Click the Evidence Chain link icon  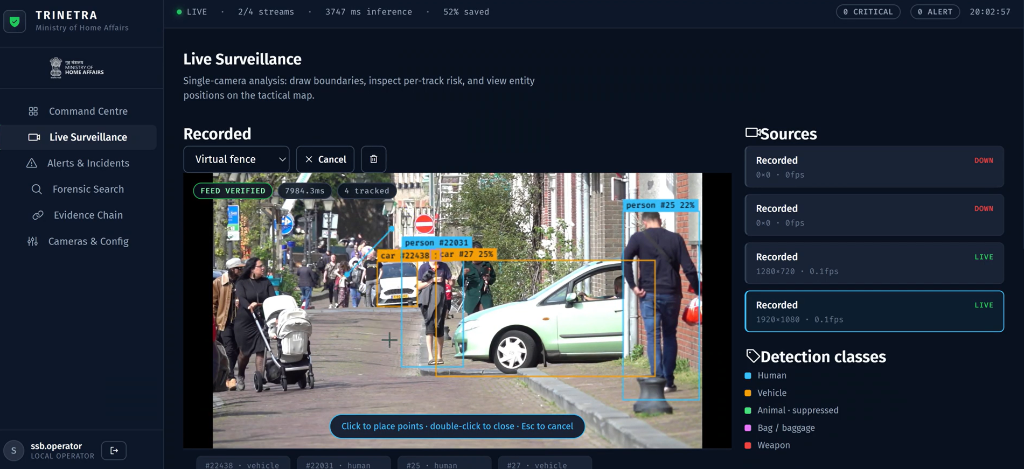[x=38, y=215]
